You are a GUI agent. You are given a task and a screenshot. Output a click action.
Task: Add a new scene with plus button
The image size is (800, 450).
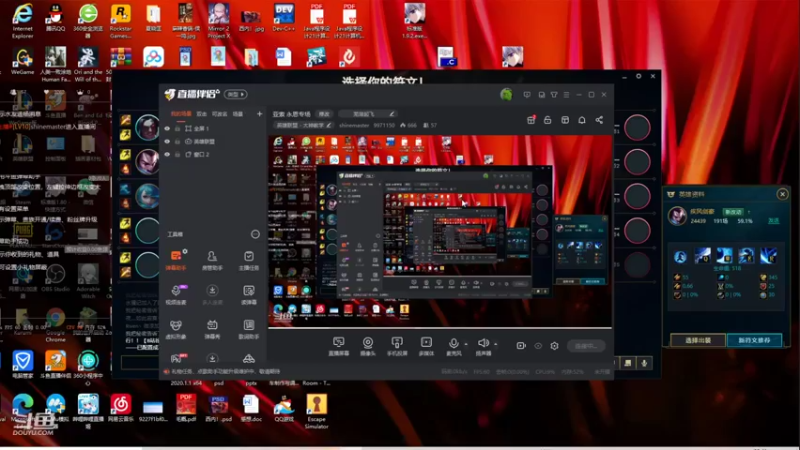point(259,114)
